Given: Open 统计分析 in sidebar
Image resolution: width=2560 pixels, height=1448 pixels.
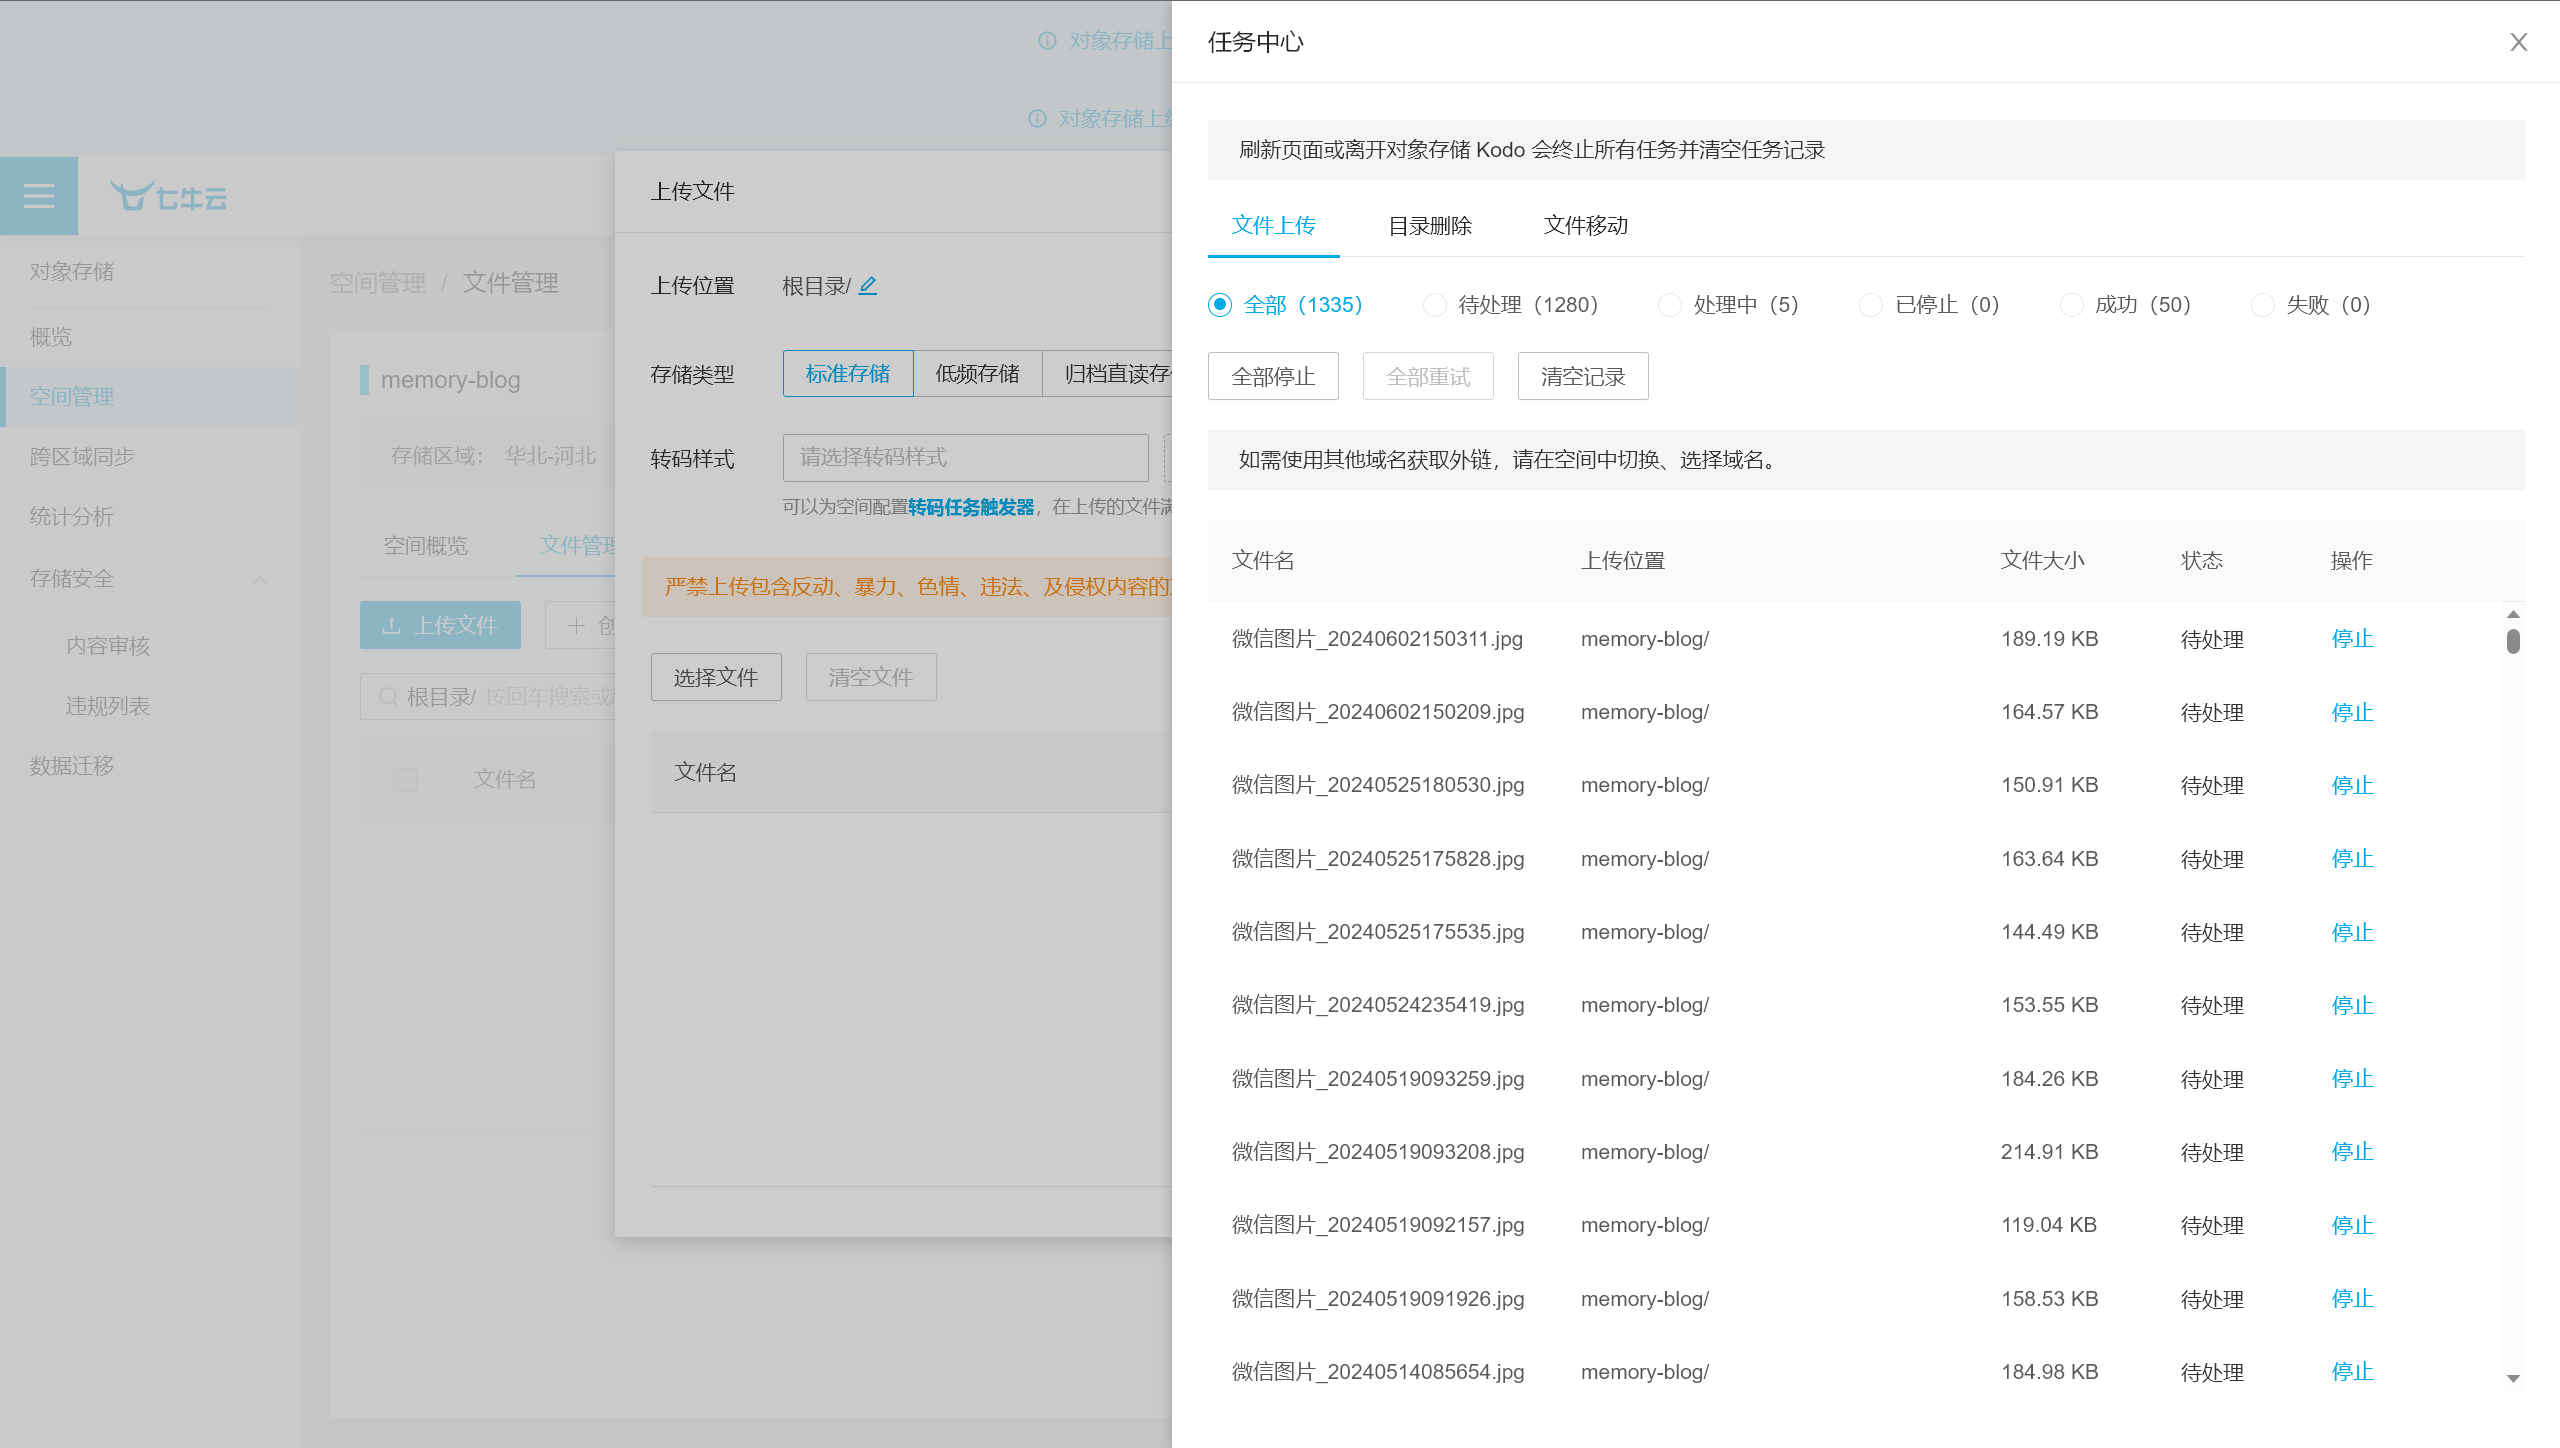Looking at the screenshot, I should click(72, 517).
